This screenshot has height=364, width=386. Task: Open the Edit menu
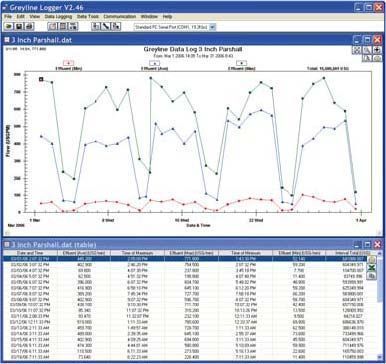(x=21, y=16)
